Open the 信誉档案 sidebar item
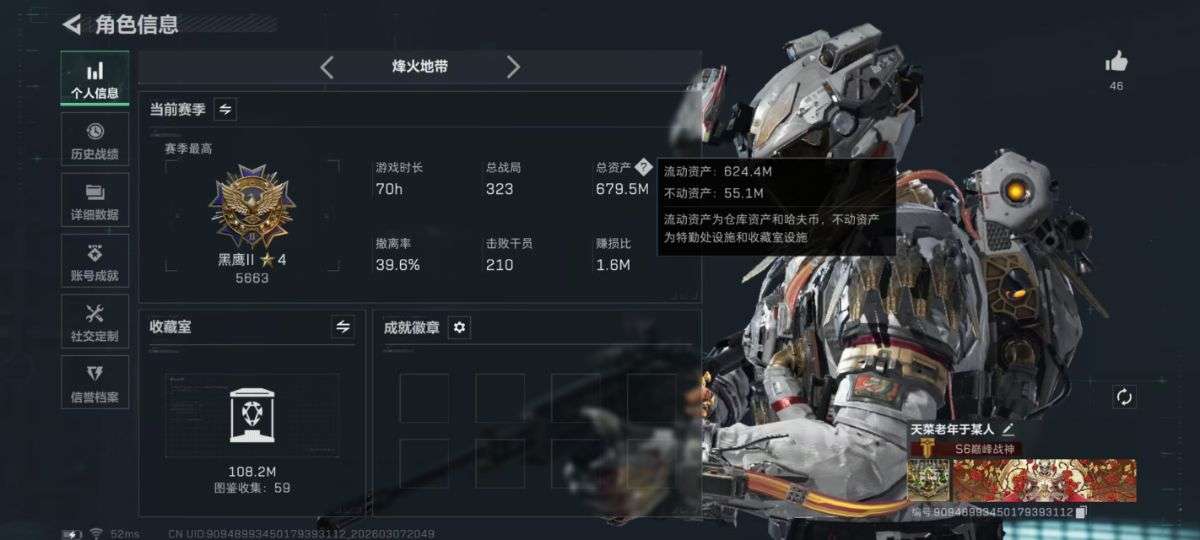1200x540 pixels. (95, 382)
